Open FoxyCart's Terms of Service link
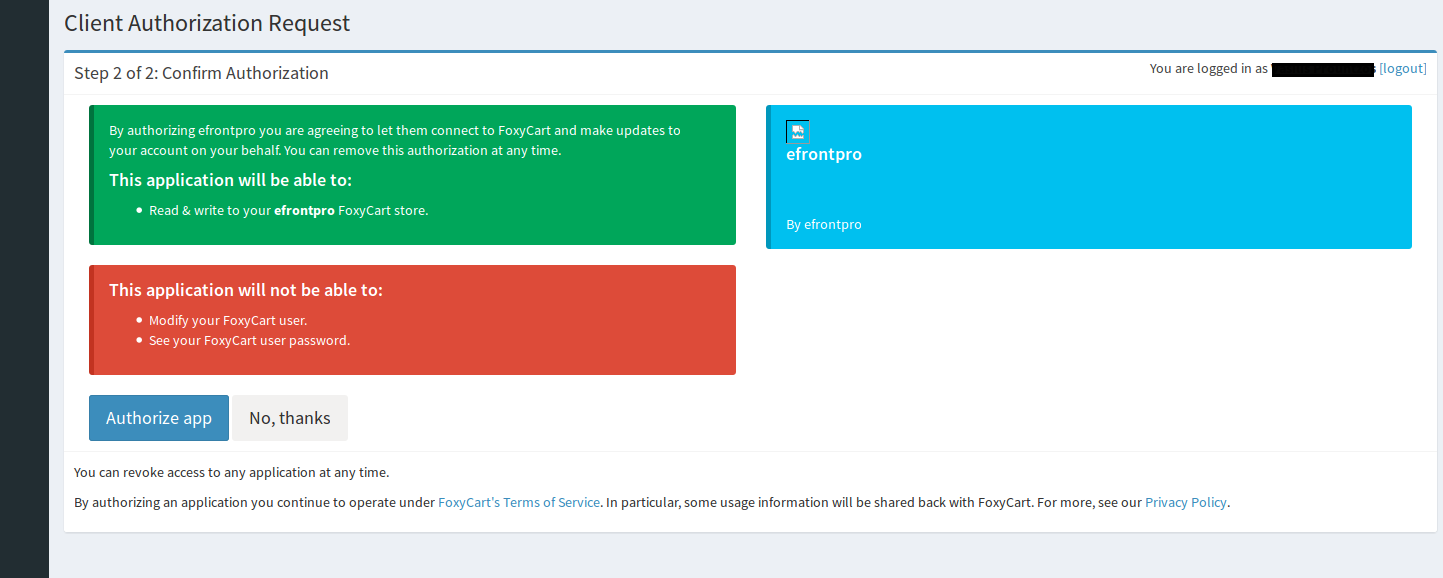The image size is (1443, 578). [x=519, y=503]
